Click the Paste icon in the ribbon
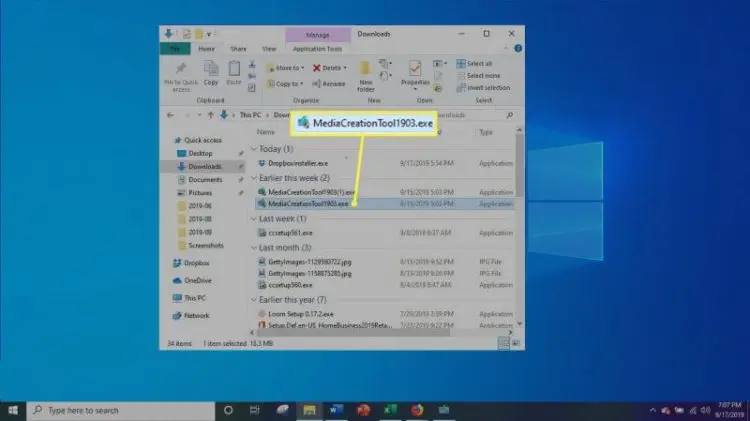Screen dimensions: 750x421 point(234,69)
